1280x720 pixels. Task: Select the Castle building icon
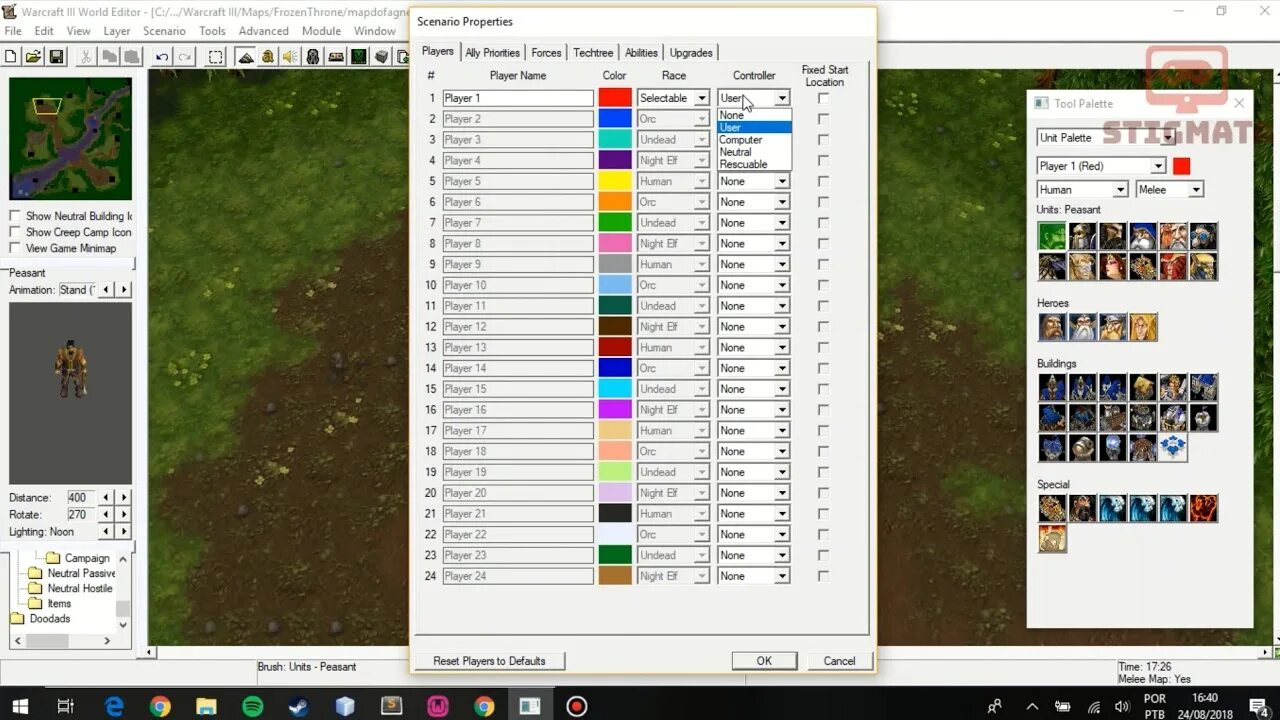pyautogui.click(x=1112, y=387)
